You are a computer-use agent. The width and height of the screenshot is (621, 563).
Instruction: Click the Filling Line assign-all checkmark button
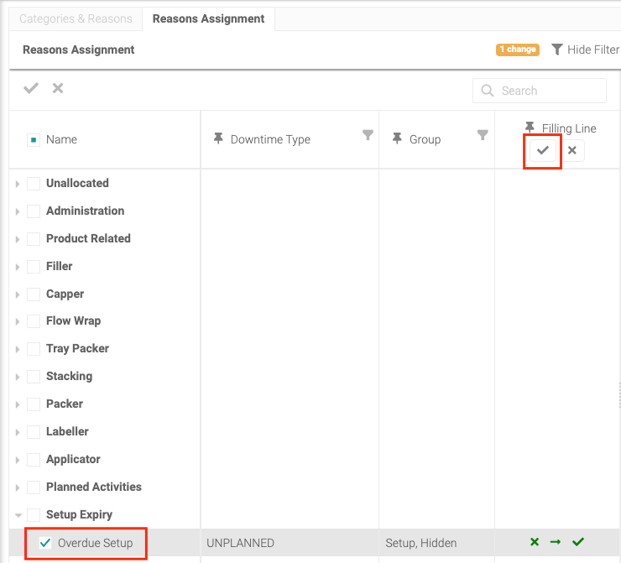pyautogui.click(x=543, y=151)
